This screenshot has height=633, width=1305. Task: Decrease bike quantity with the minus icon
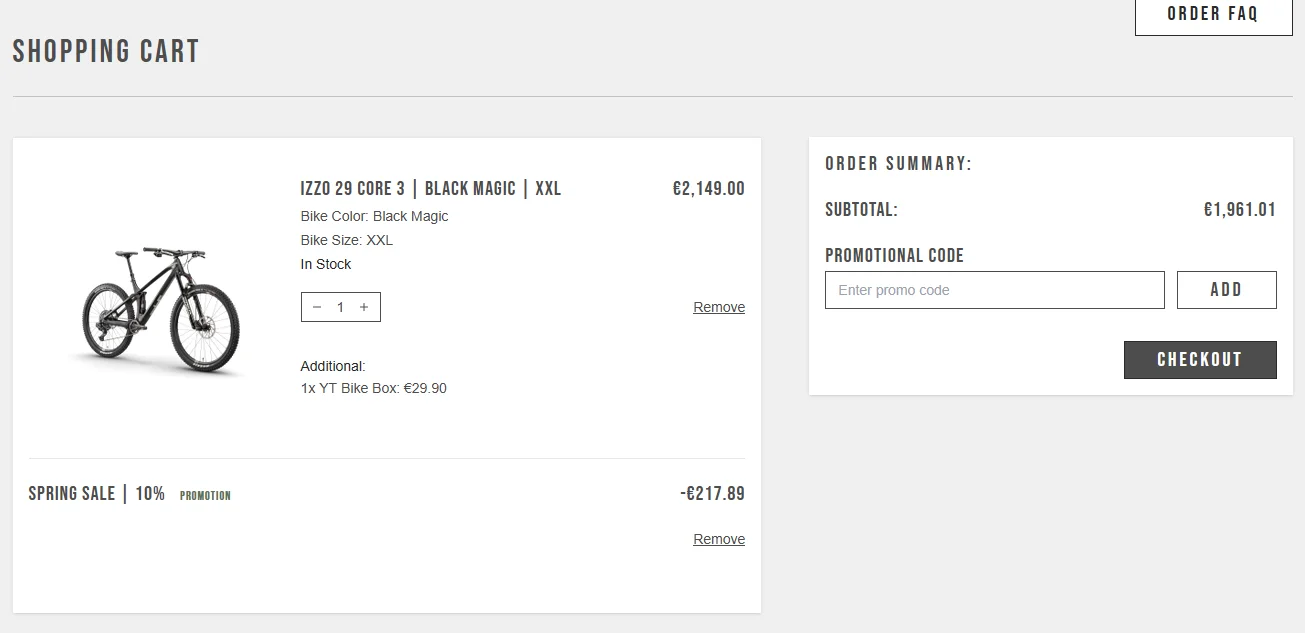pos(317,307)
